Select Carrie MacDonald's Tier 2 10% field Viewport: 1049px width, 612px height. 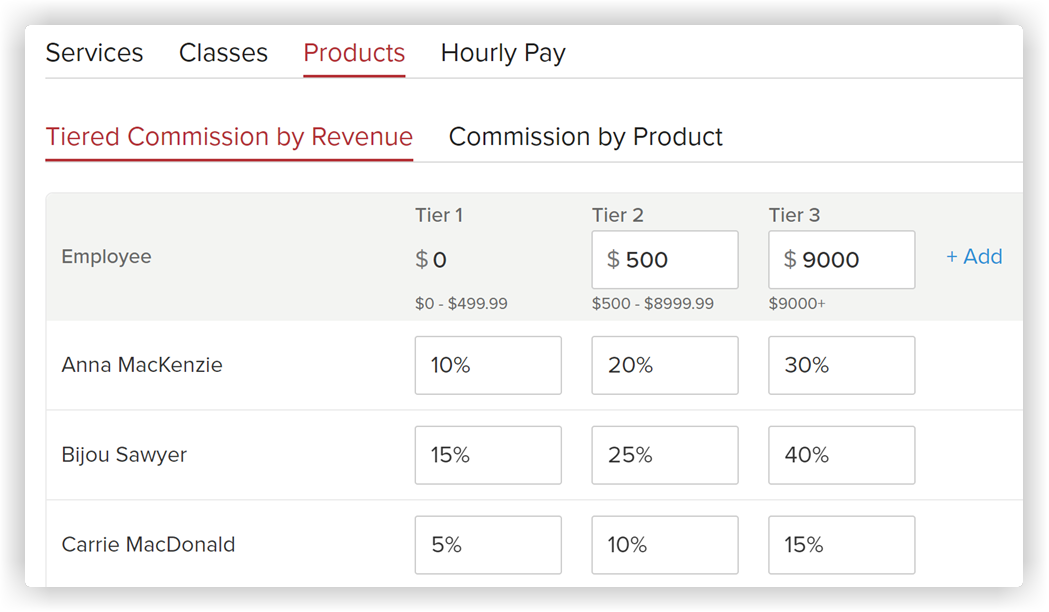665,544
